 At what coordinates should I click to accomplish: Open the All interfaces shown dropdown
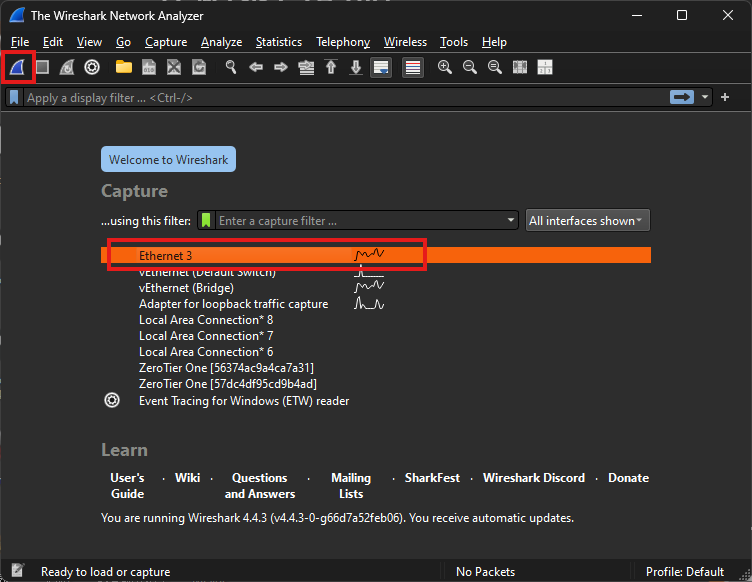588,221
